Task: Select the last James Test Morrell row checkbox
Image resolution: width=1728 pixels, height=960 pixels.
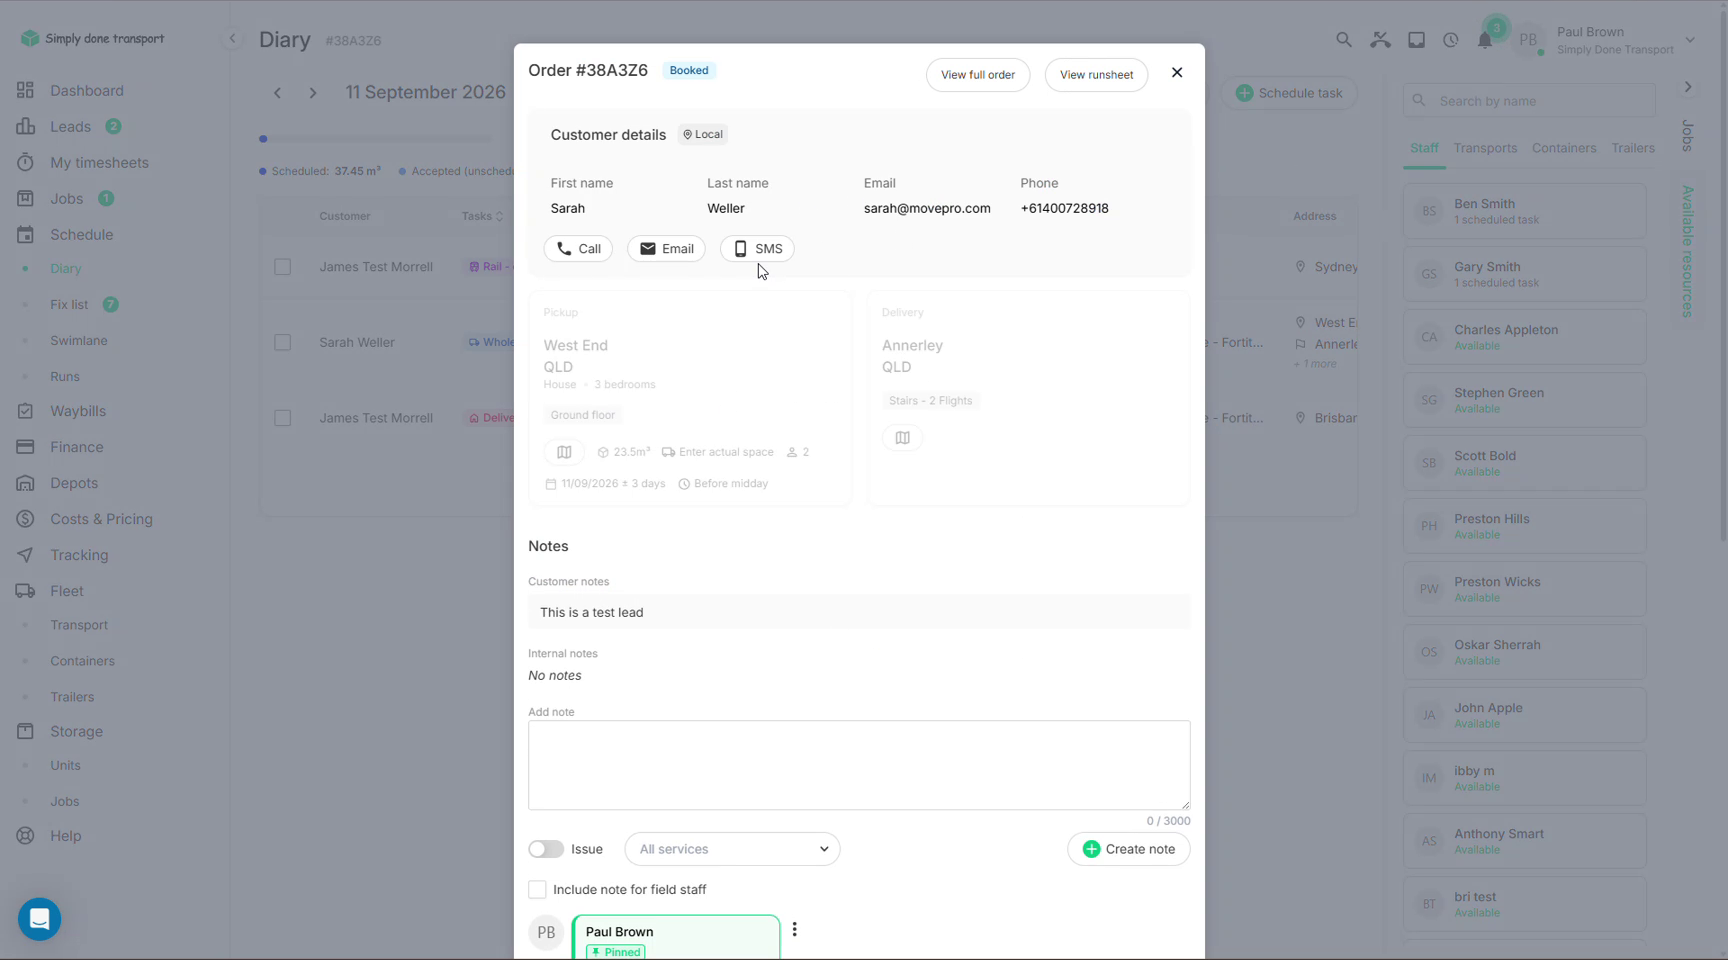Action: pos(283,418)
